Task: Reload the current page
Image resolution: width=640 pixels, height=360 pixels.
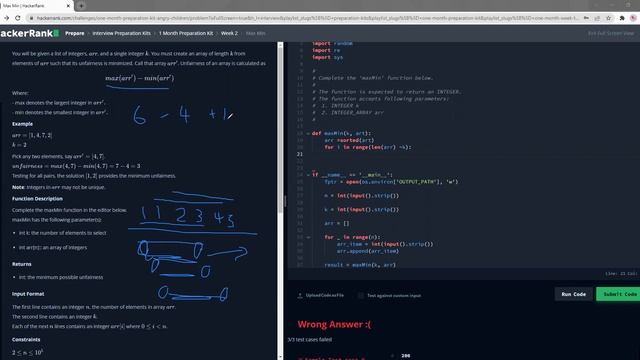Action: 18,18
